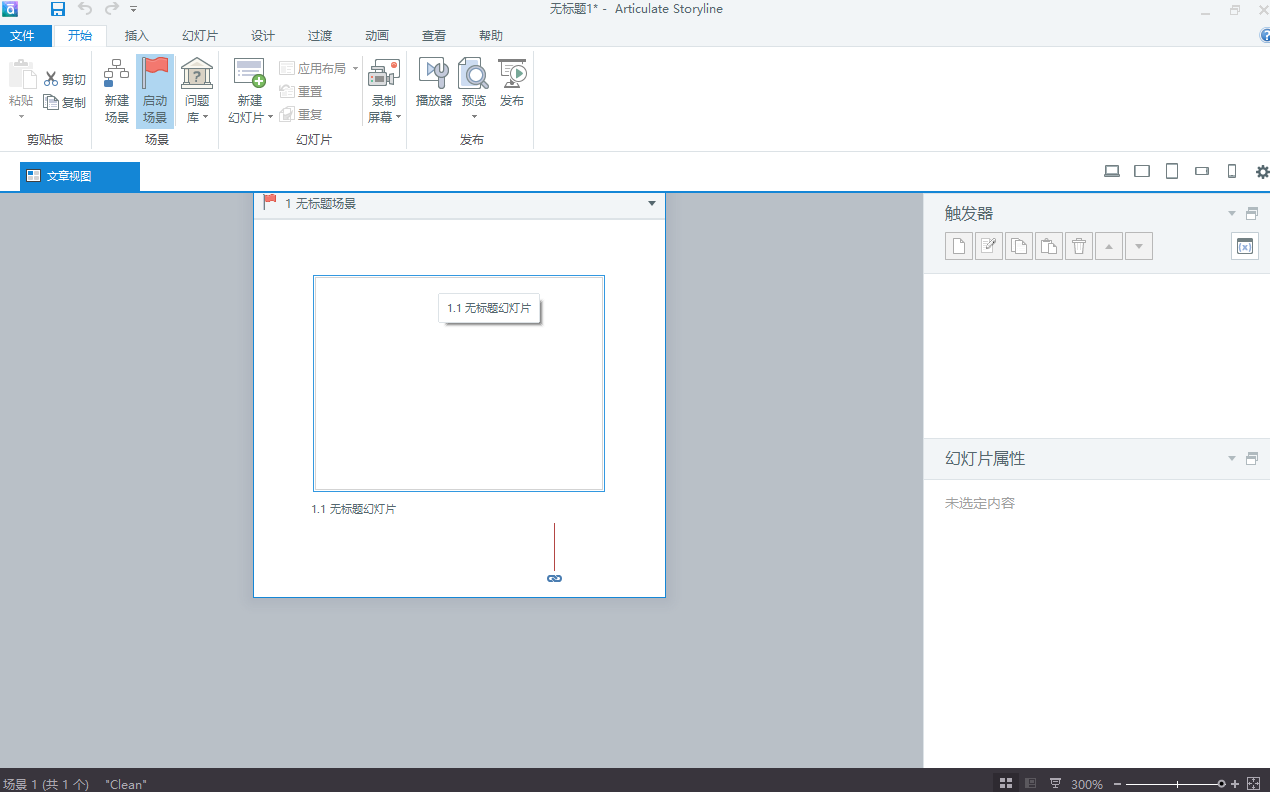Switch to tablet landscape preview icon

pyautogui.click(x=1142, y=171)
